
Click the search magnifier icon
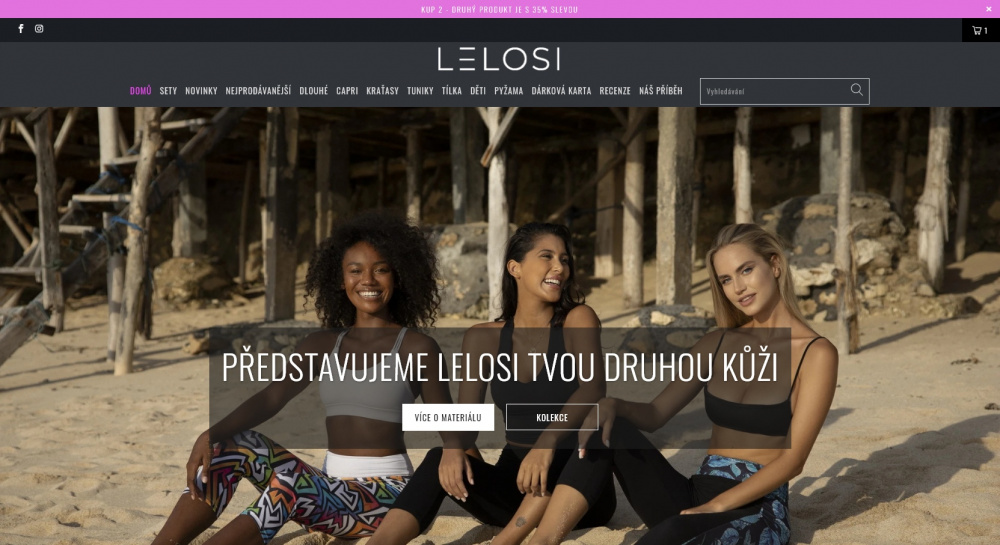click(x=857, y=90)
